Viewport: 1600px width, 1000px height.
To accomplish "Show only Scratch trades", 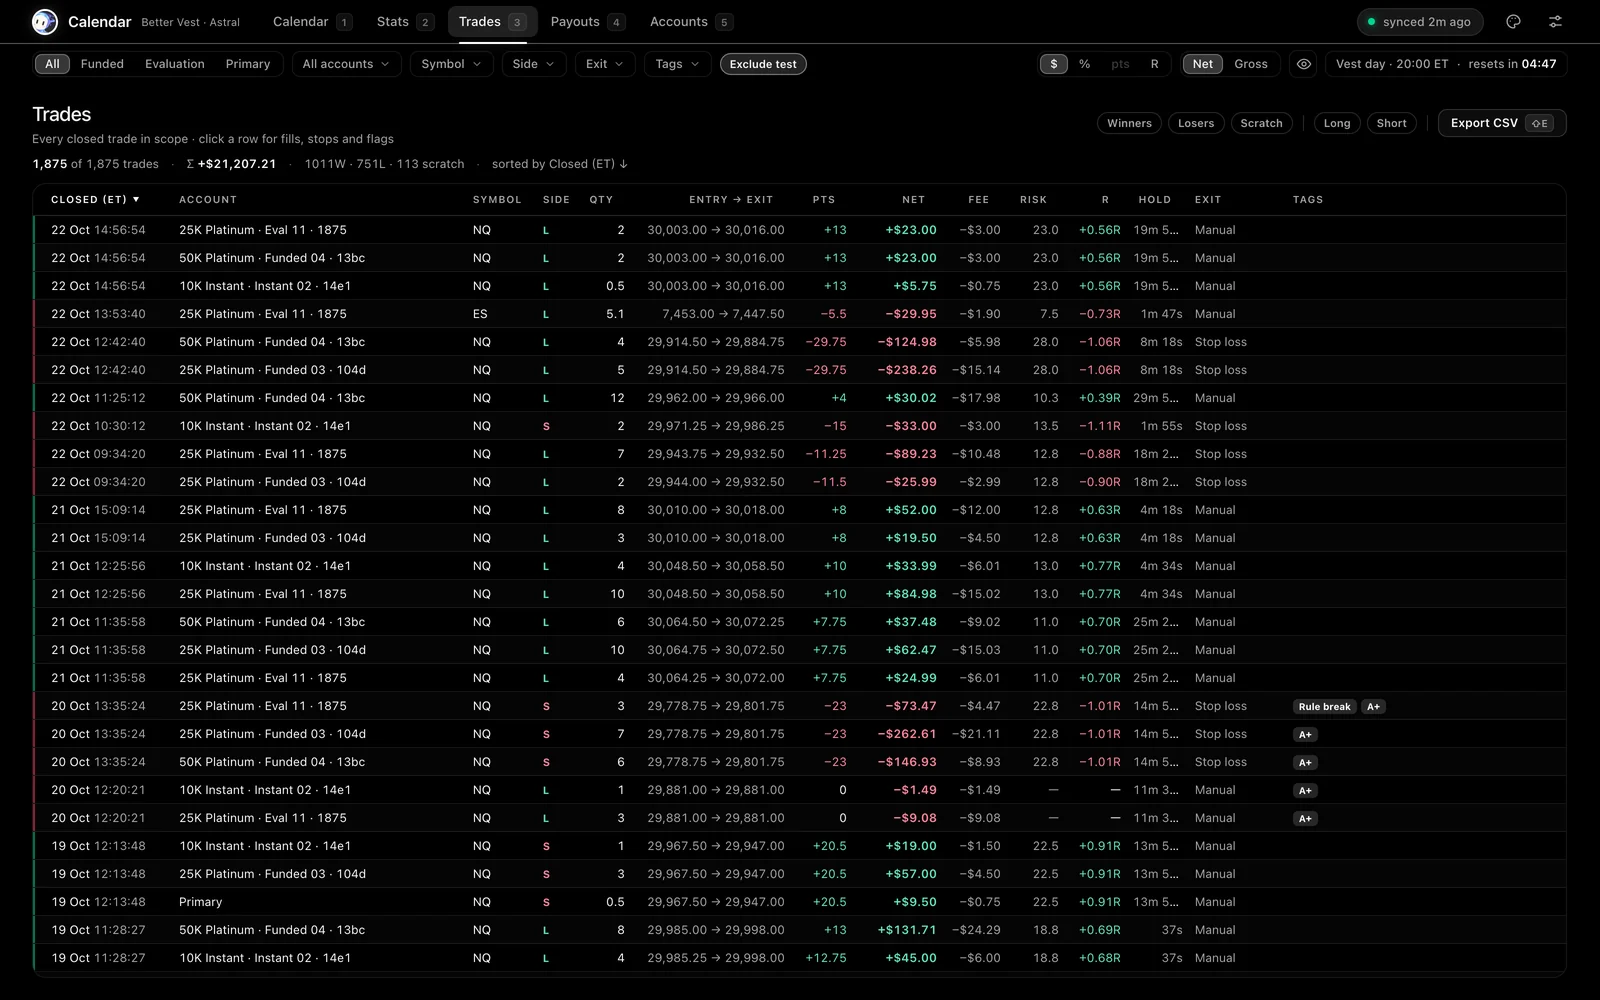I will point(1261,123).
